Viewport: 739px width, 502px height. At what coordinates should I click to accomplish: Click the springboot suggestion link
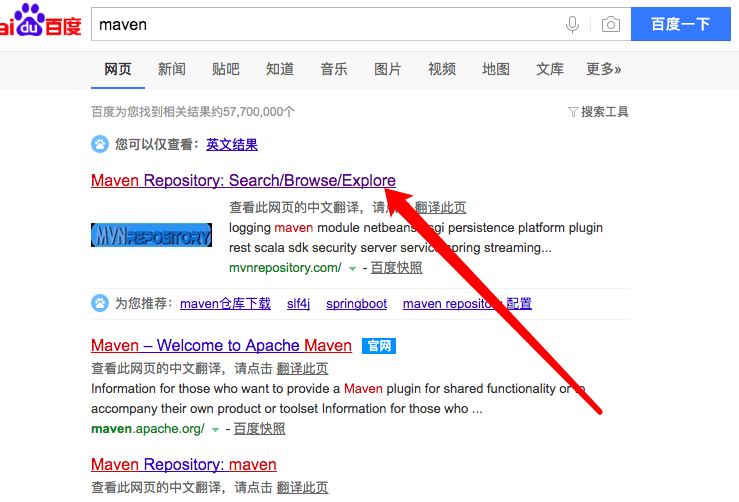[x=356, y=304]
